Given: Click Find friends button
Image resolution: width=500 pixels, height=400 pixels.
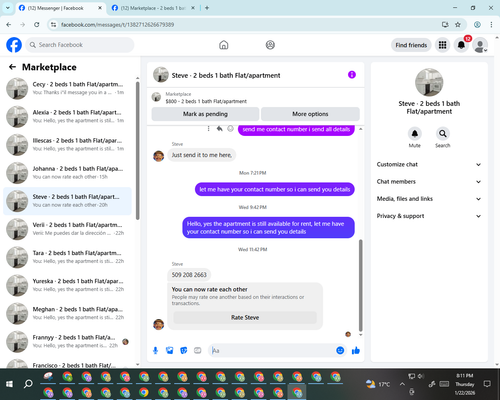Looking at the screenshot, I should [411, 45].
